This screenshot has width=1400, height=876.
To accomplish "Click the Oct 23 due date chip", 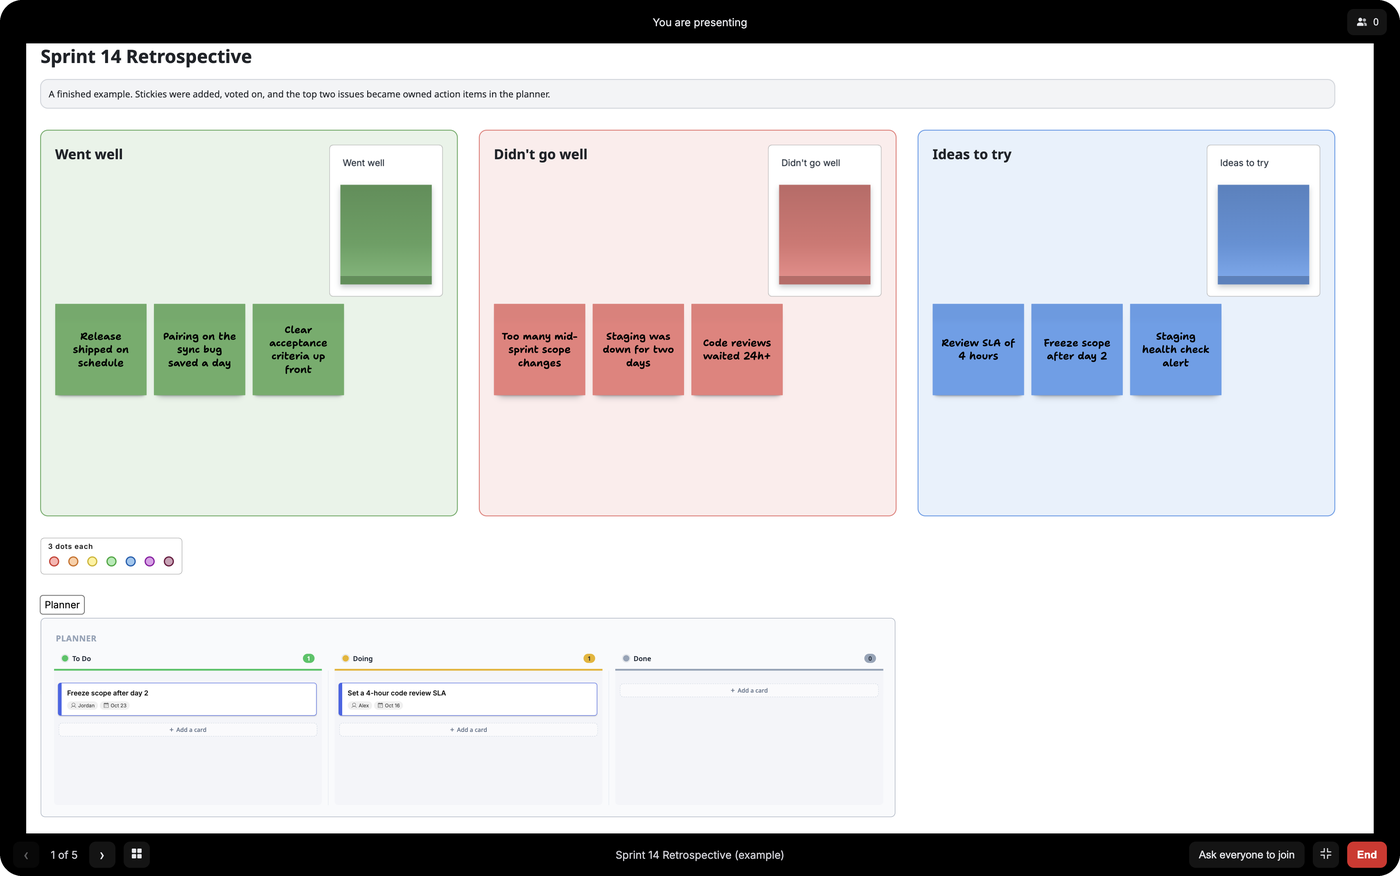I will 115,706.
